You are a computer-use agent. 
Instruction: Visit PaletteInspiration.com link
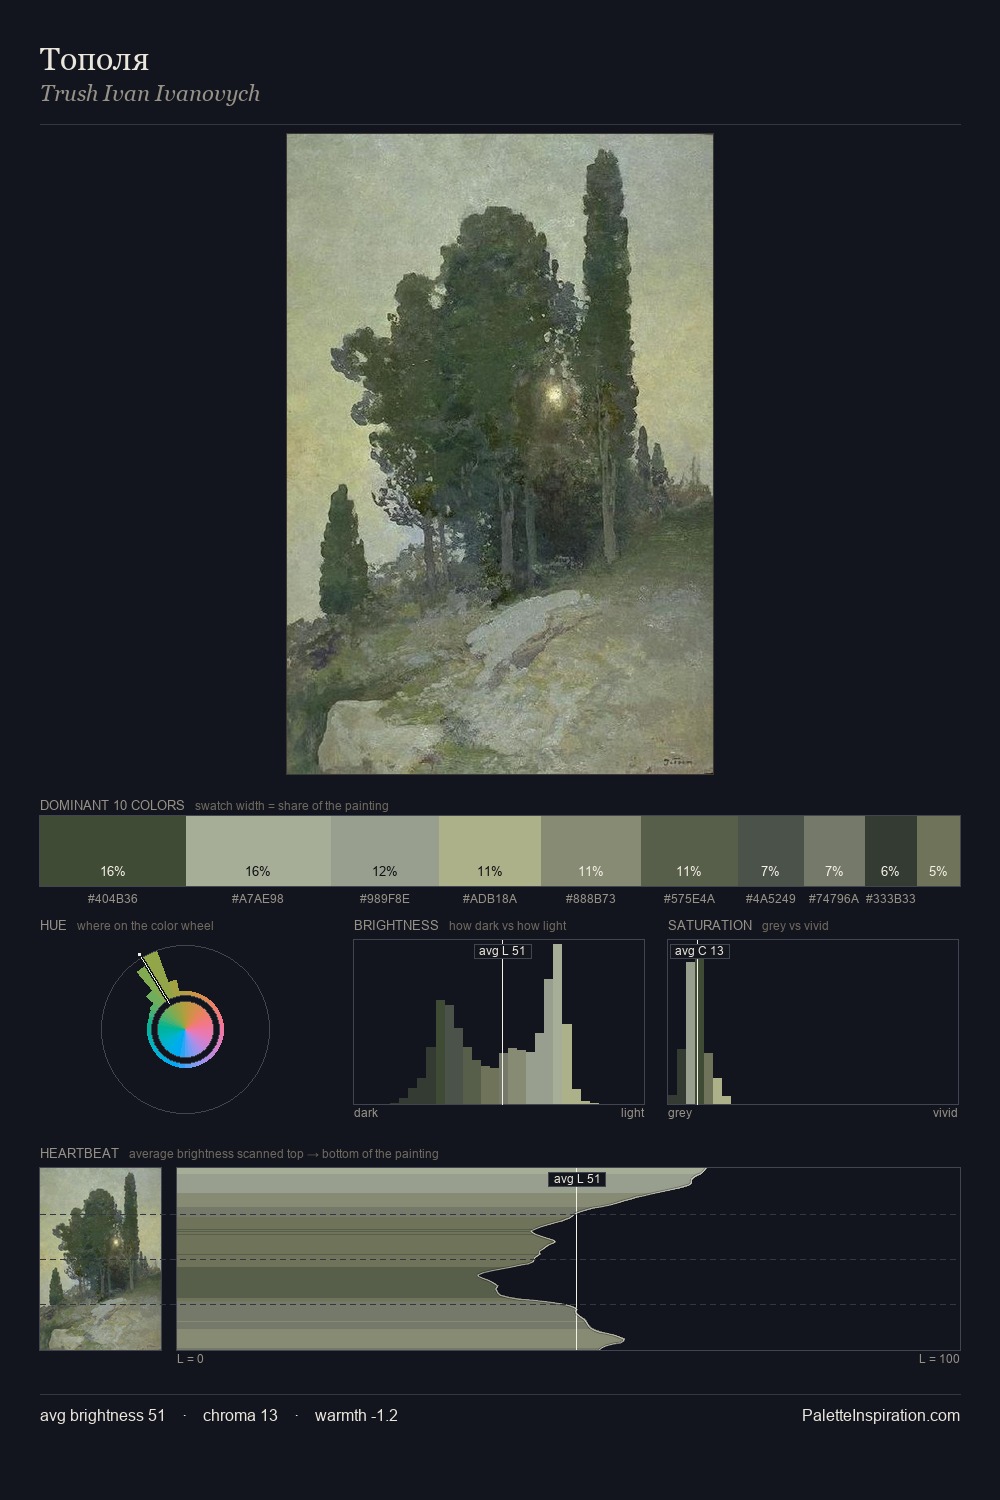pyautogui.click(x=881, y=1415)
